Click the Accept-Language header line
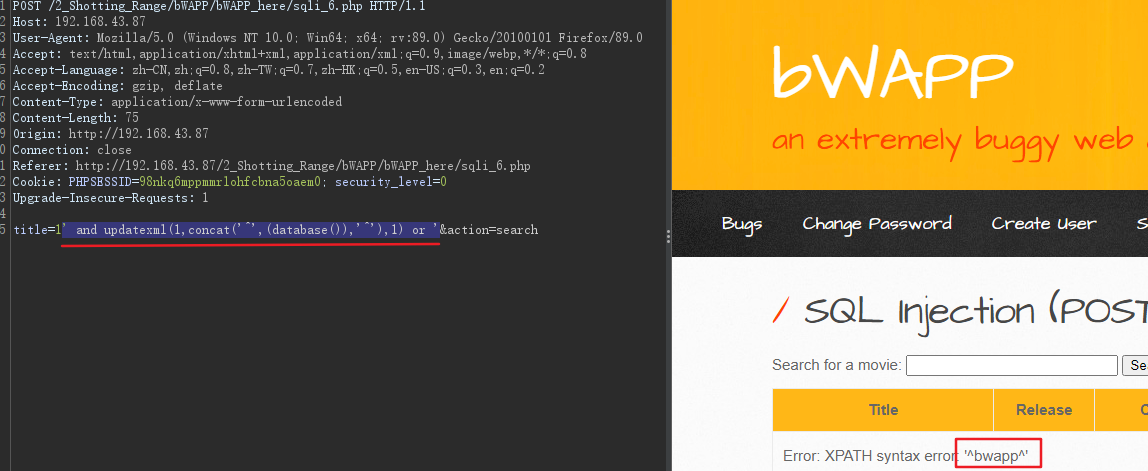Viewport: 1148px width, 471px height. (x=278, y=70)
